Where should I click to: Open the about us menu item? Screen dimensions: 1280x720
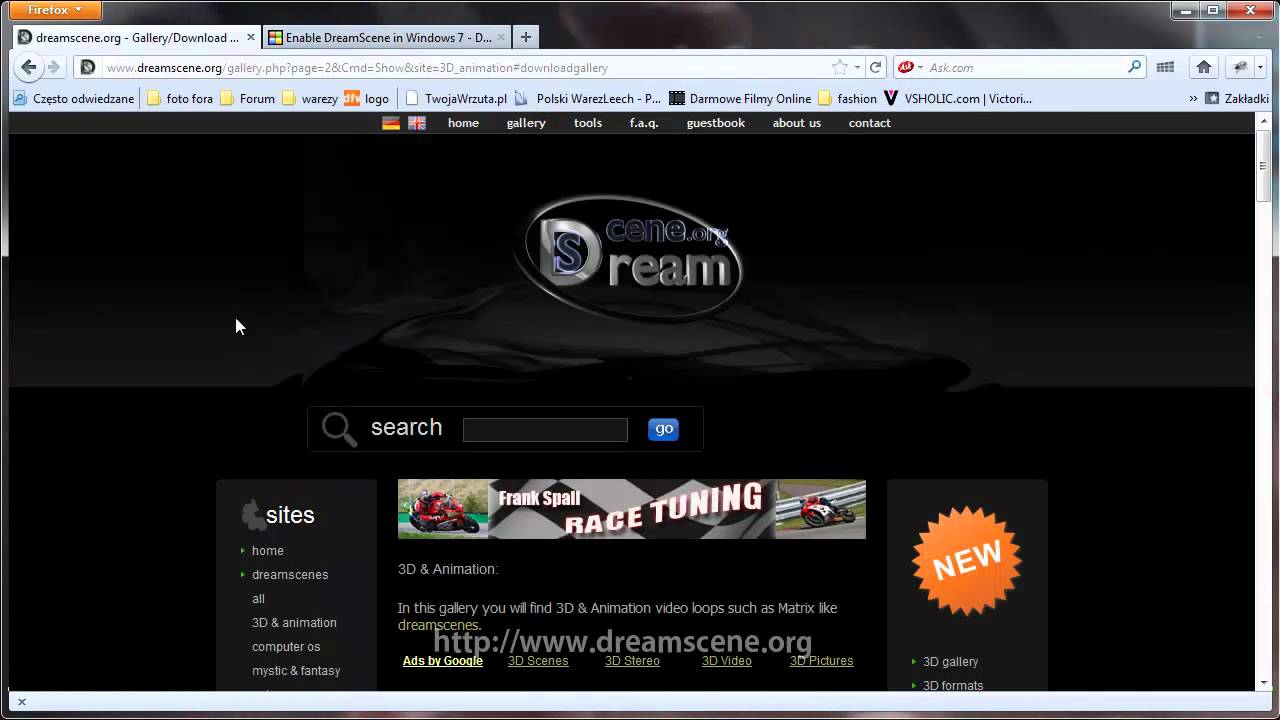[797, 123]
